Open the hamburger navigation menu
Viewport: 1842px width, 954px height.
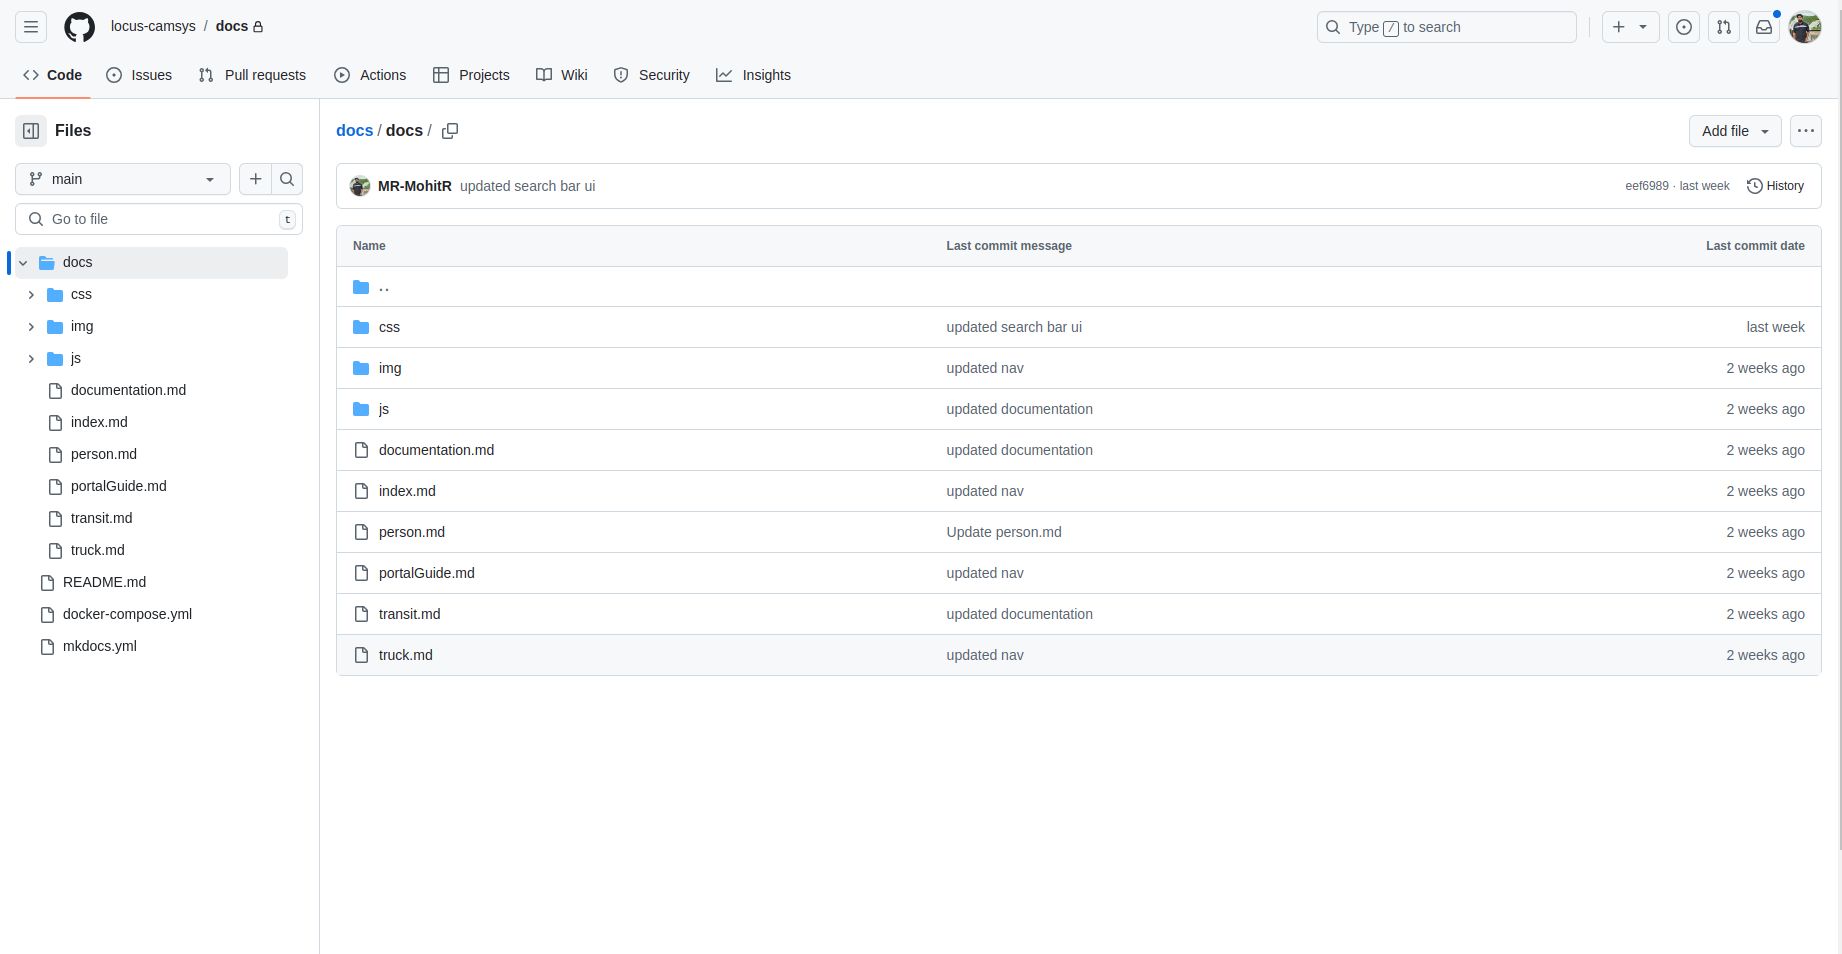coord(31,27)
